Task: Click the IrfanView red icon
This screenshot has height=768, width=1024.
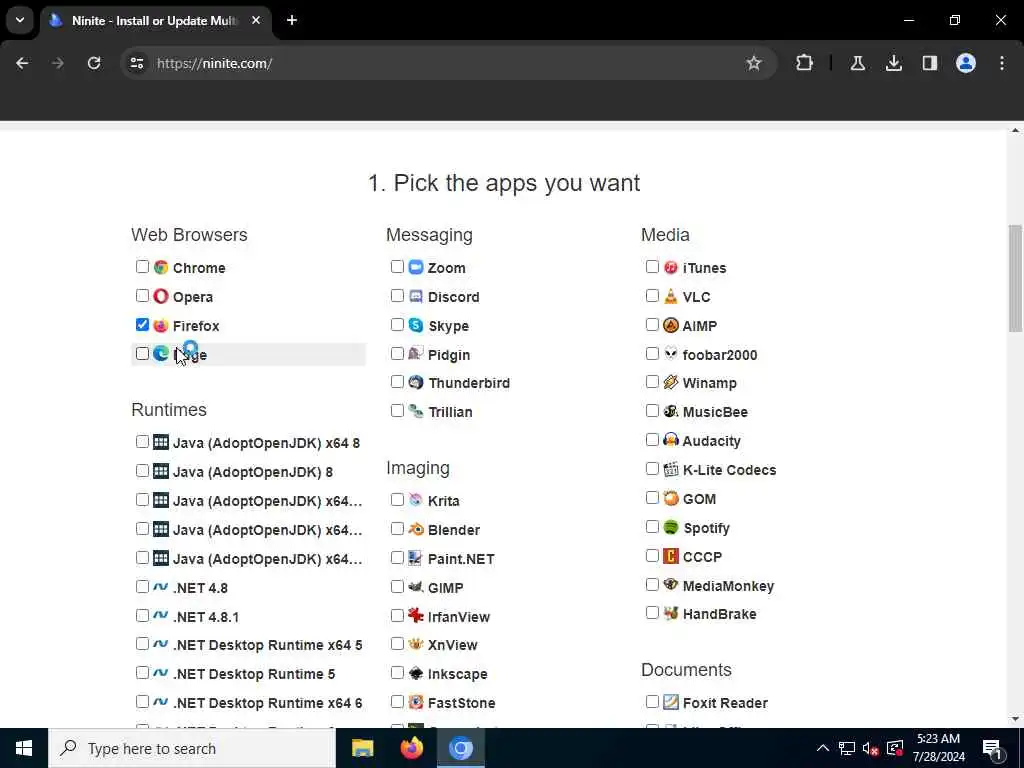Action: [416, 616]
